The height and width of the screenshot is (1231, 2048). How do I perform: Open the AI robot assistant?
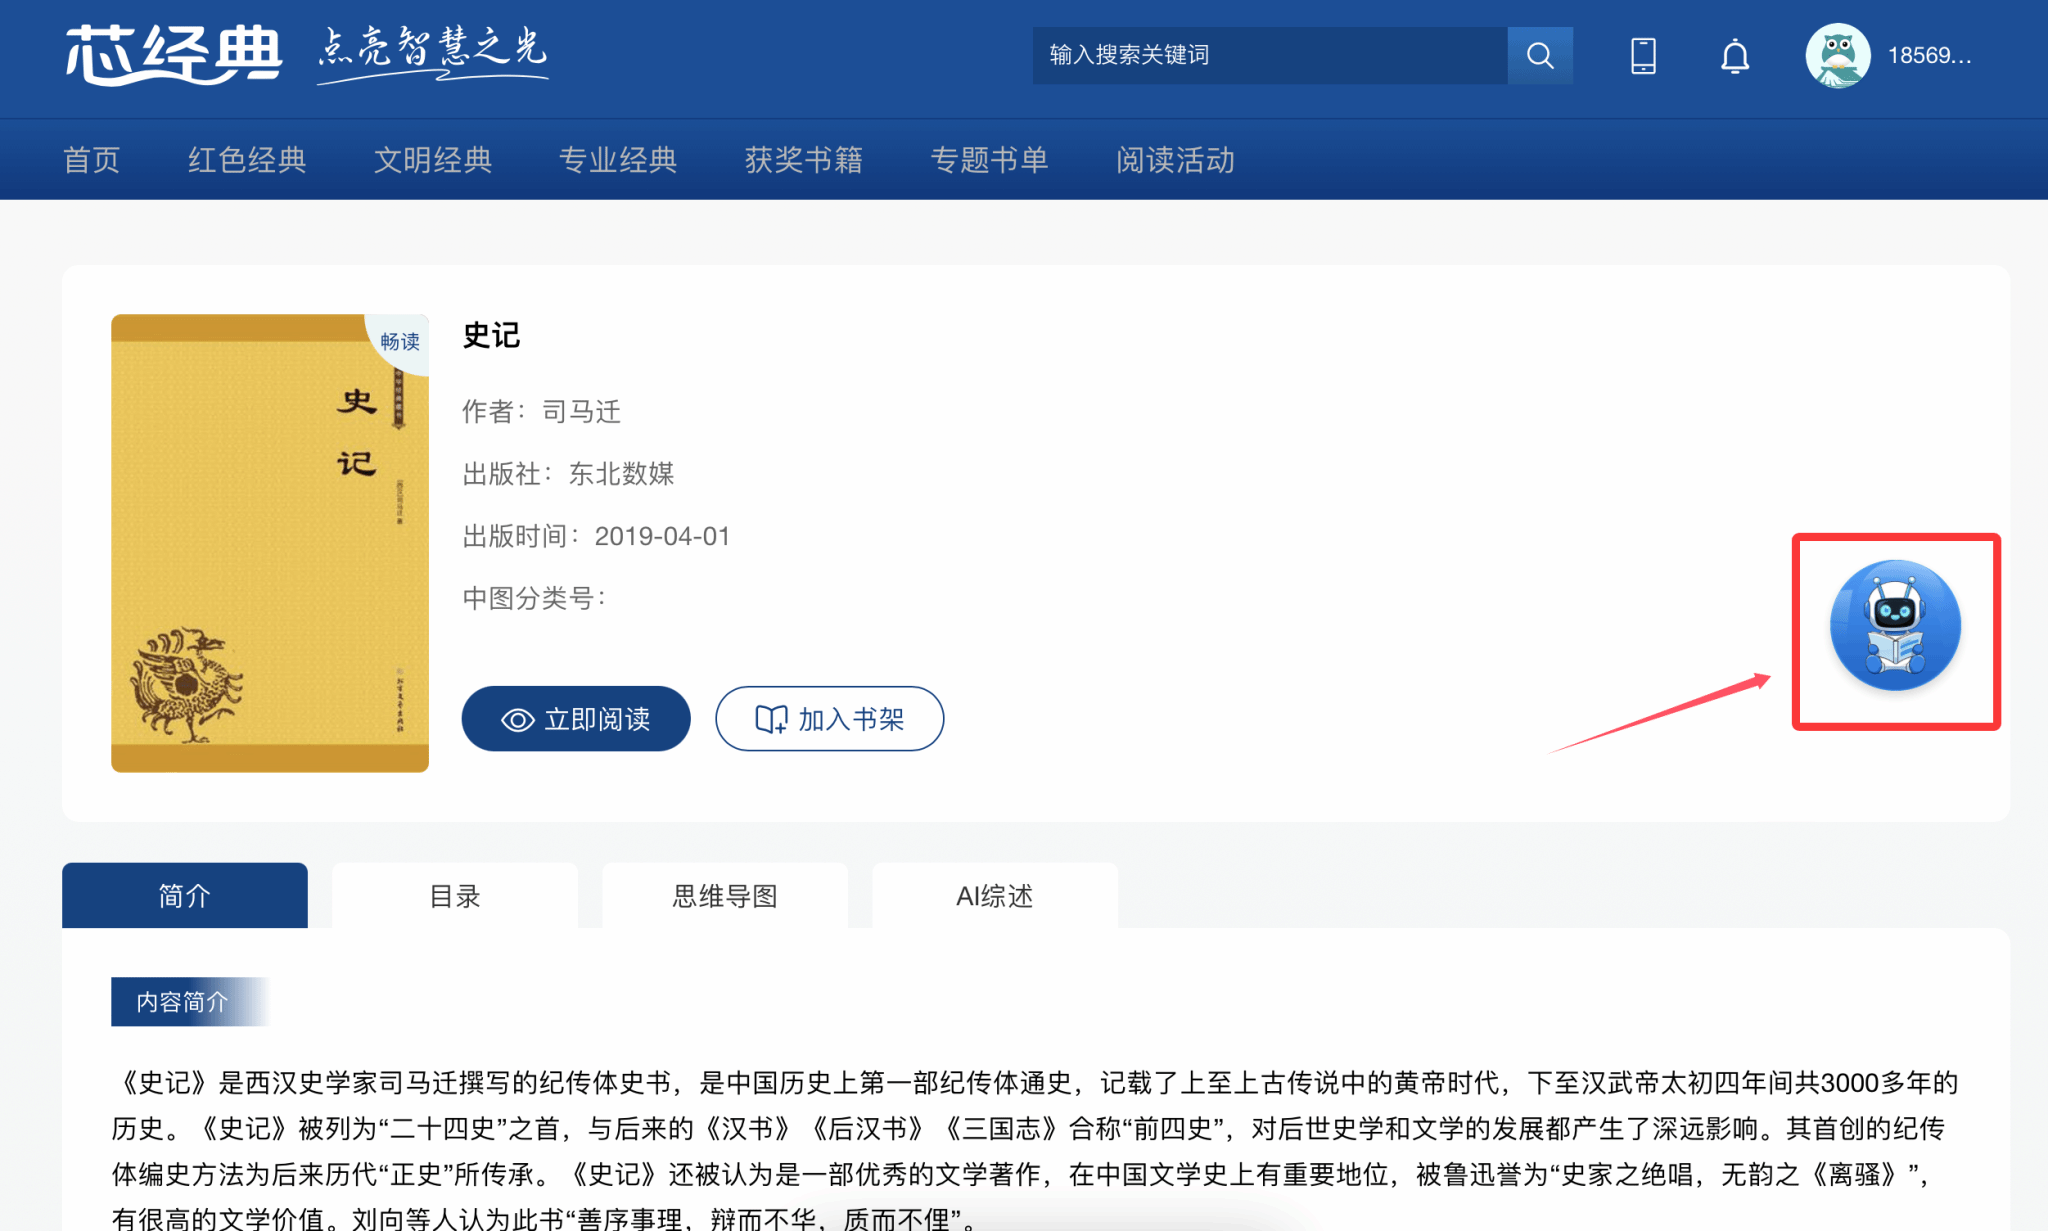tap(1895, 626)
